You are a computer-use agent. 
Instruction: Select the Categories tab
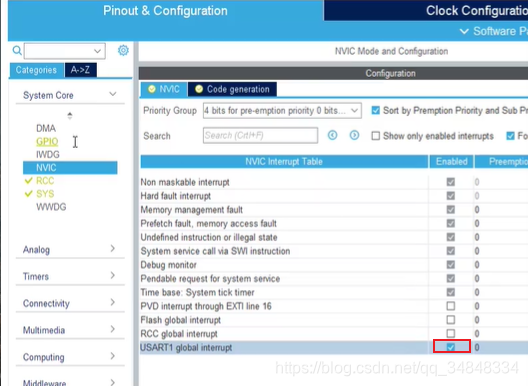click(36, 70)
